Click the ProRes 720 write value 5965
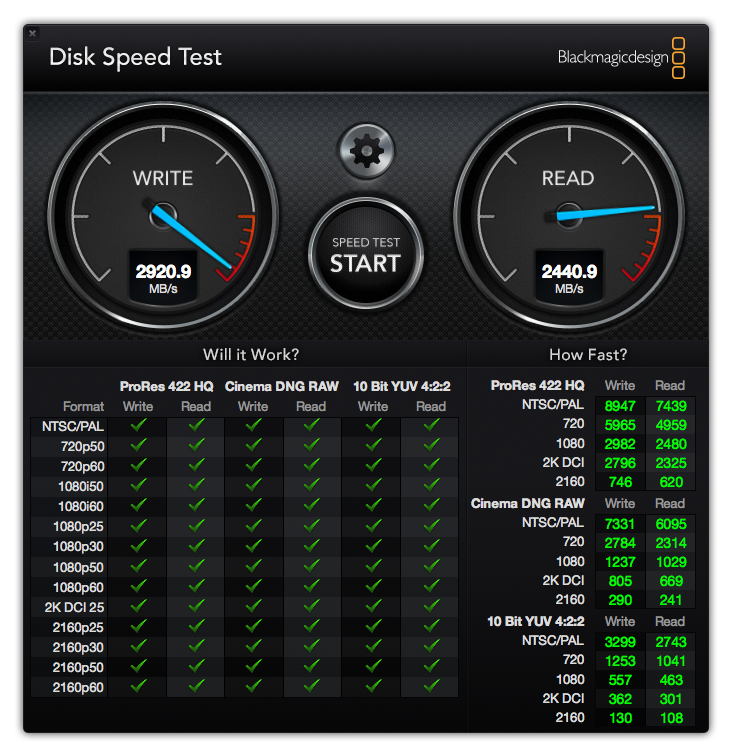The width and height of the screenshot is (732, 756). click(x=620, y=425)
